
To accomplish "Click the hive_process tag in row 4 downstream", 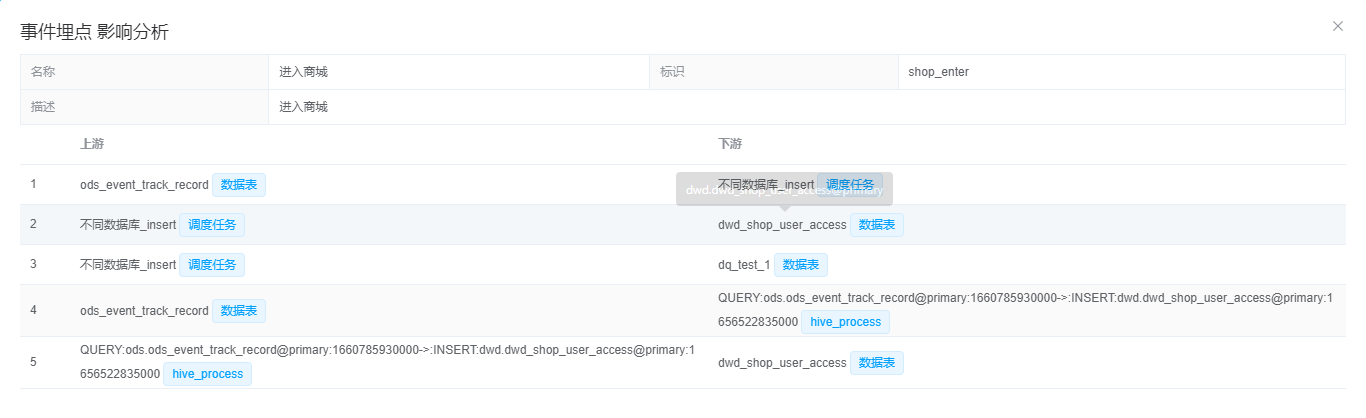I will pyautogui.click(x=845, y=322).
